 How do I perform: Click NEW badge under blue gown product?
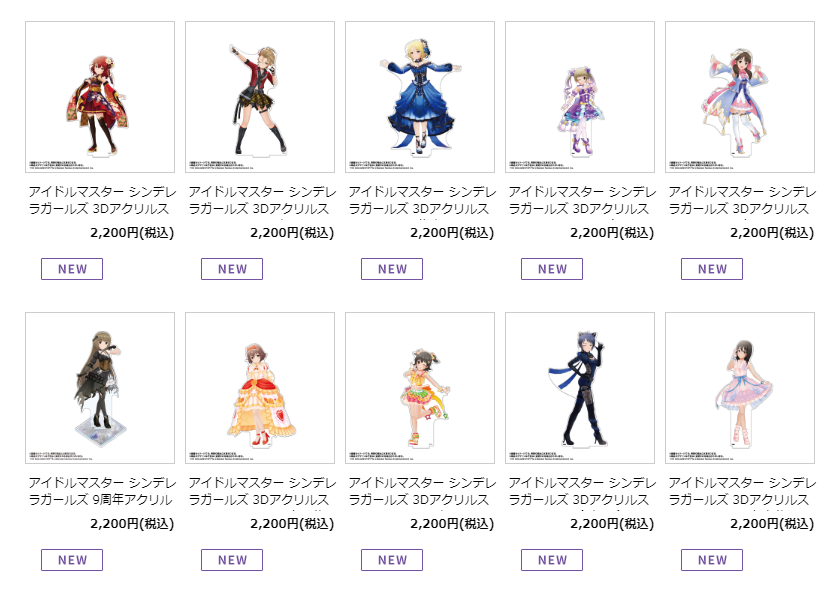392,269
